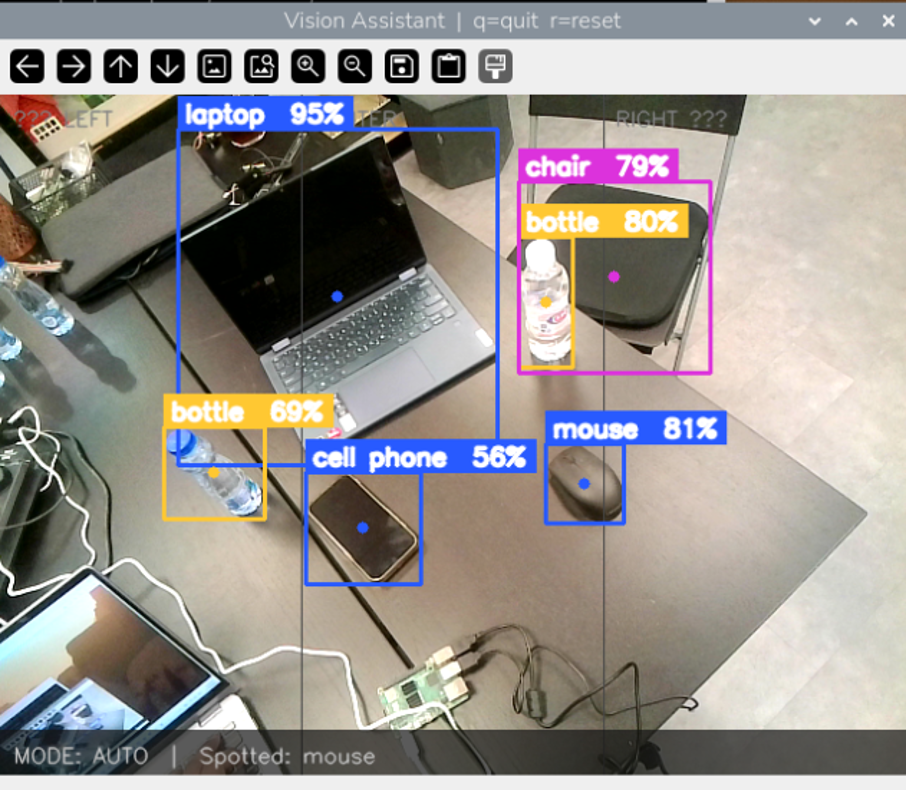Image resolution: width=906 pixels, height=790 pixels.
Task: Click the 'laptop 95%' detection label
Action: (x=265, y=114)
